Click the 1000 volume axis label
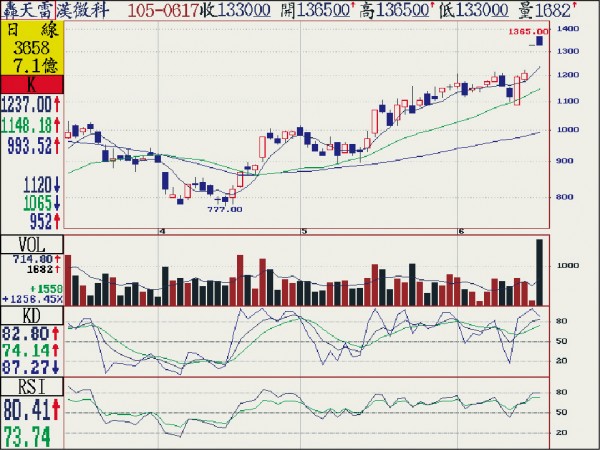The height and width of the screenshot is (450, 600). [x=568, y=266]
